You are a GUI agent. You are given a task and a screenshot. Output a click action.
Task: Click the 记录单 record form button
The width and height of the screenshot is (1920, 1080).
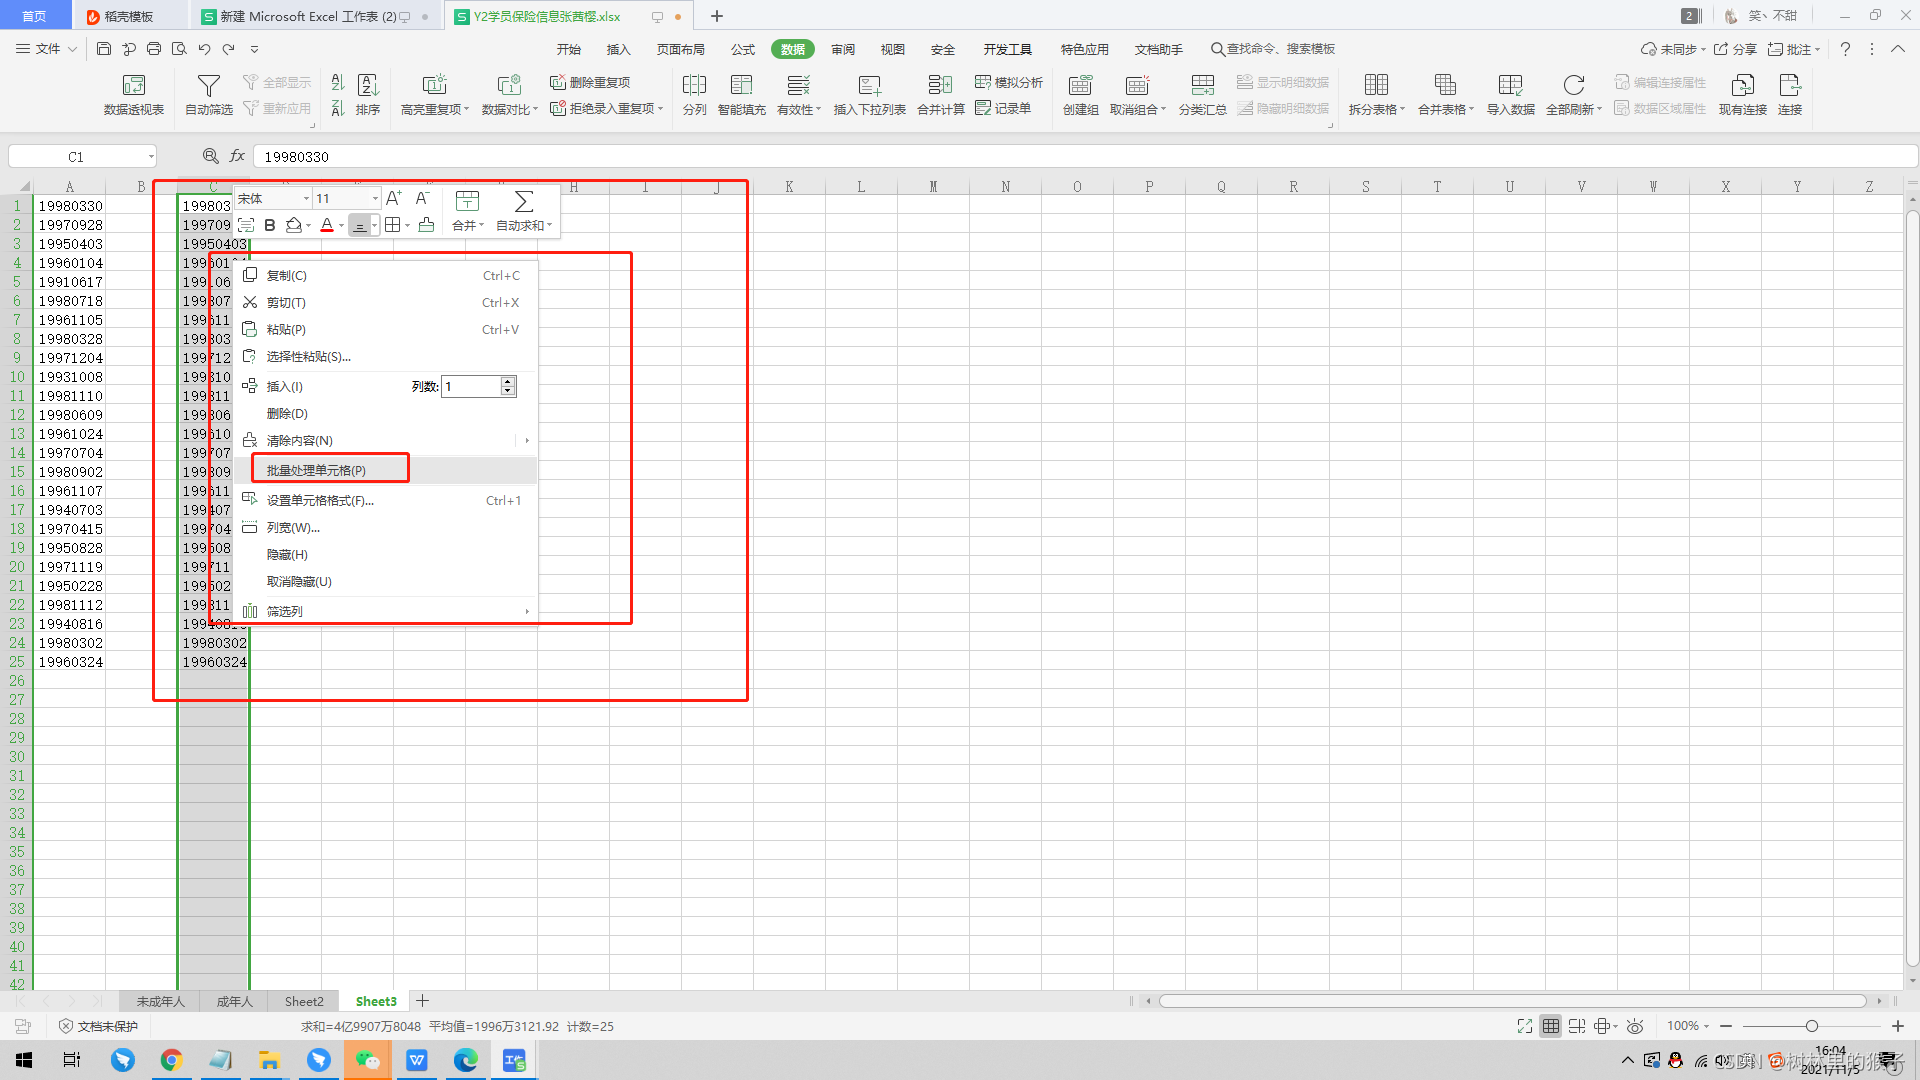point(1003,108)
